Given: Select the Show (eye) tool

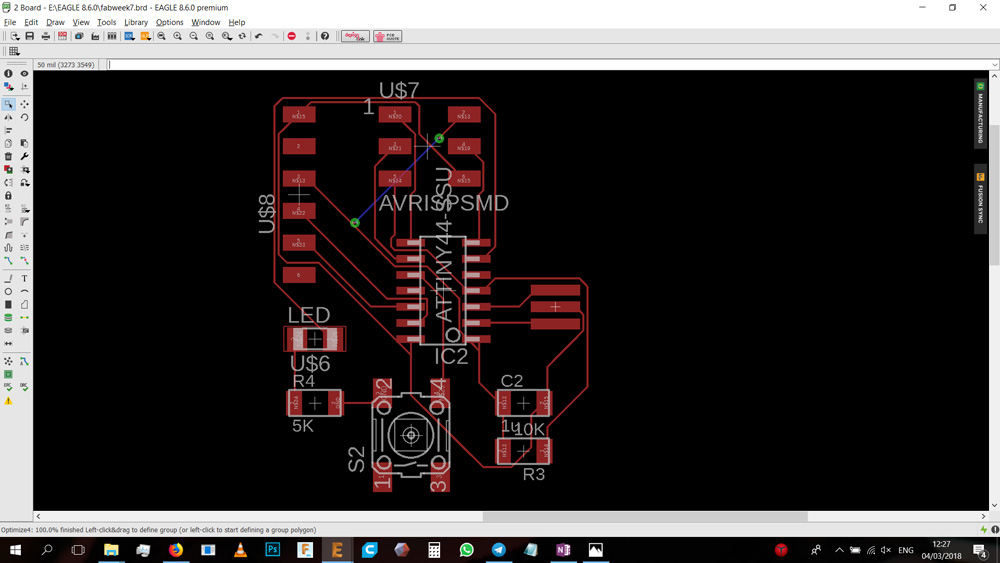Looking at the screenshot, I should (24, 73).
